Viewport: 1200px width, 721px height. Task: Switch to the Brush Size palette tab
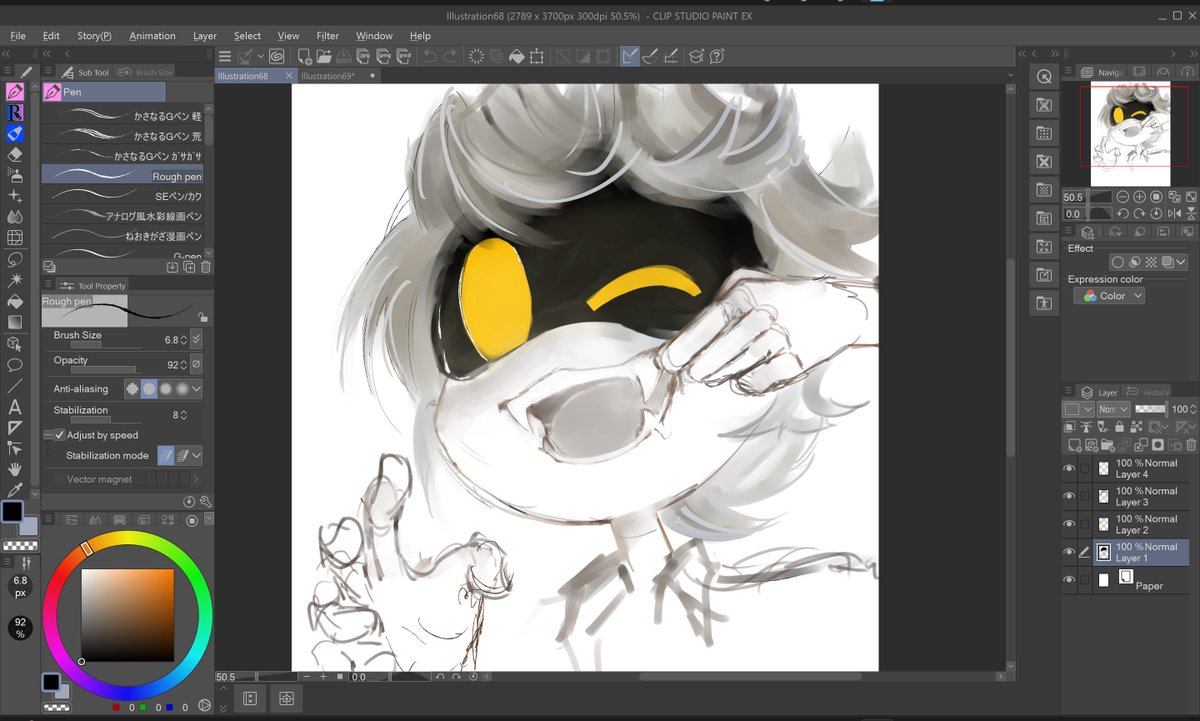(146, 72)
